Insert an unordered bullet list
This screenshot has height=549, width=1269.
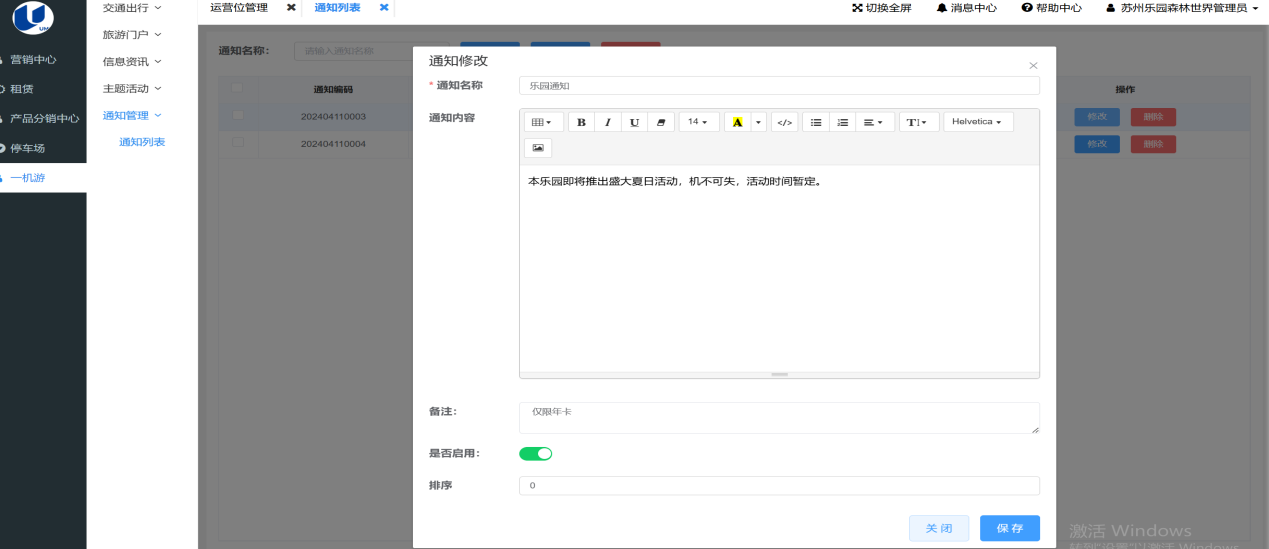click(816, 122)
